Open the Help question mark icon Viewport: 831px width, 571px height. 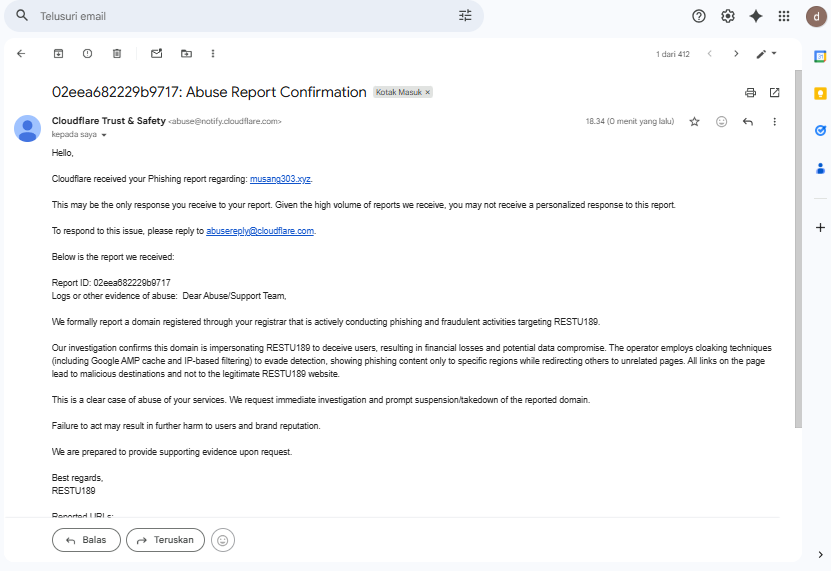(699, 16)
